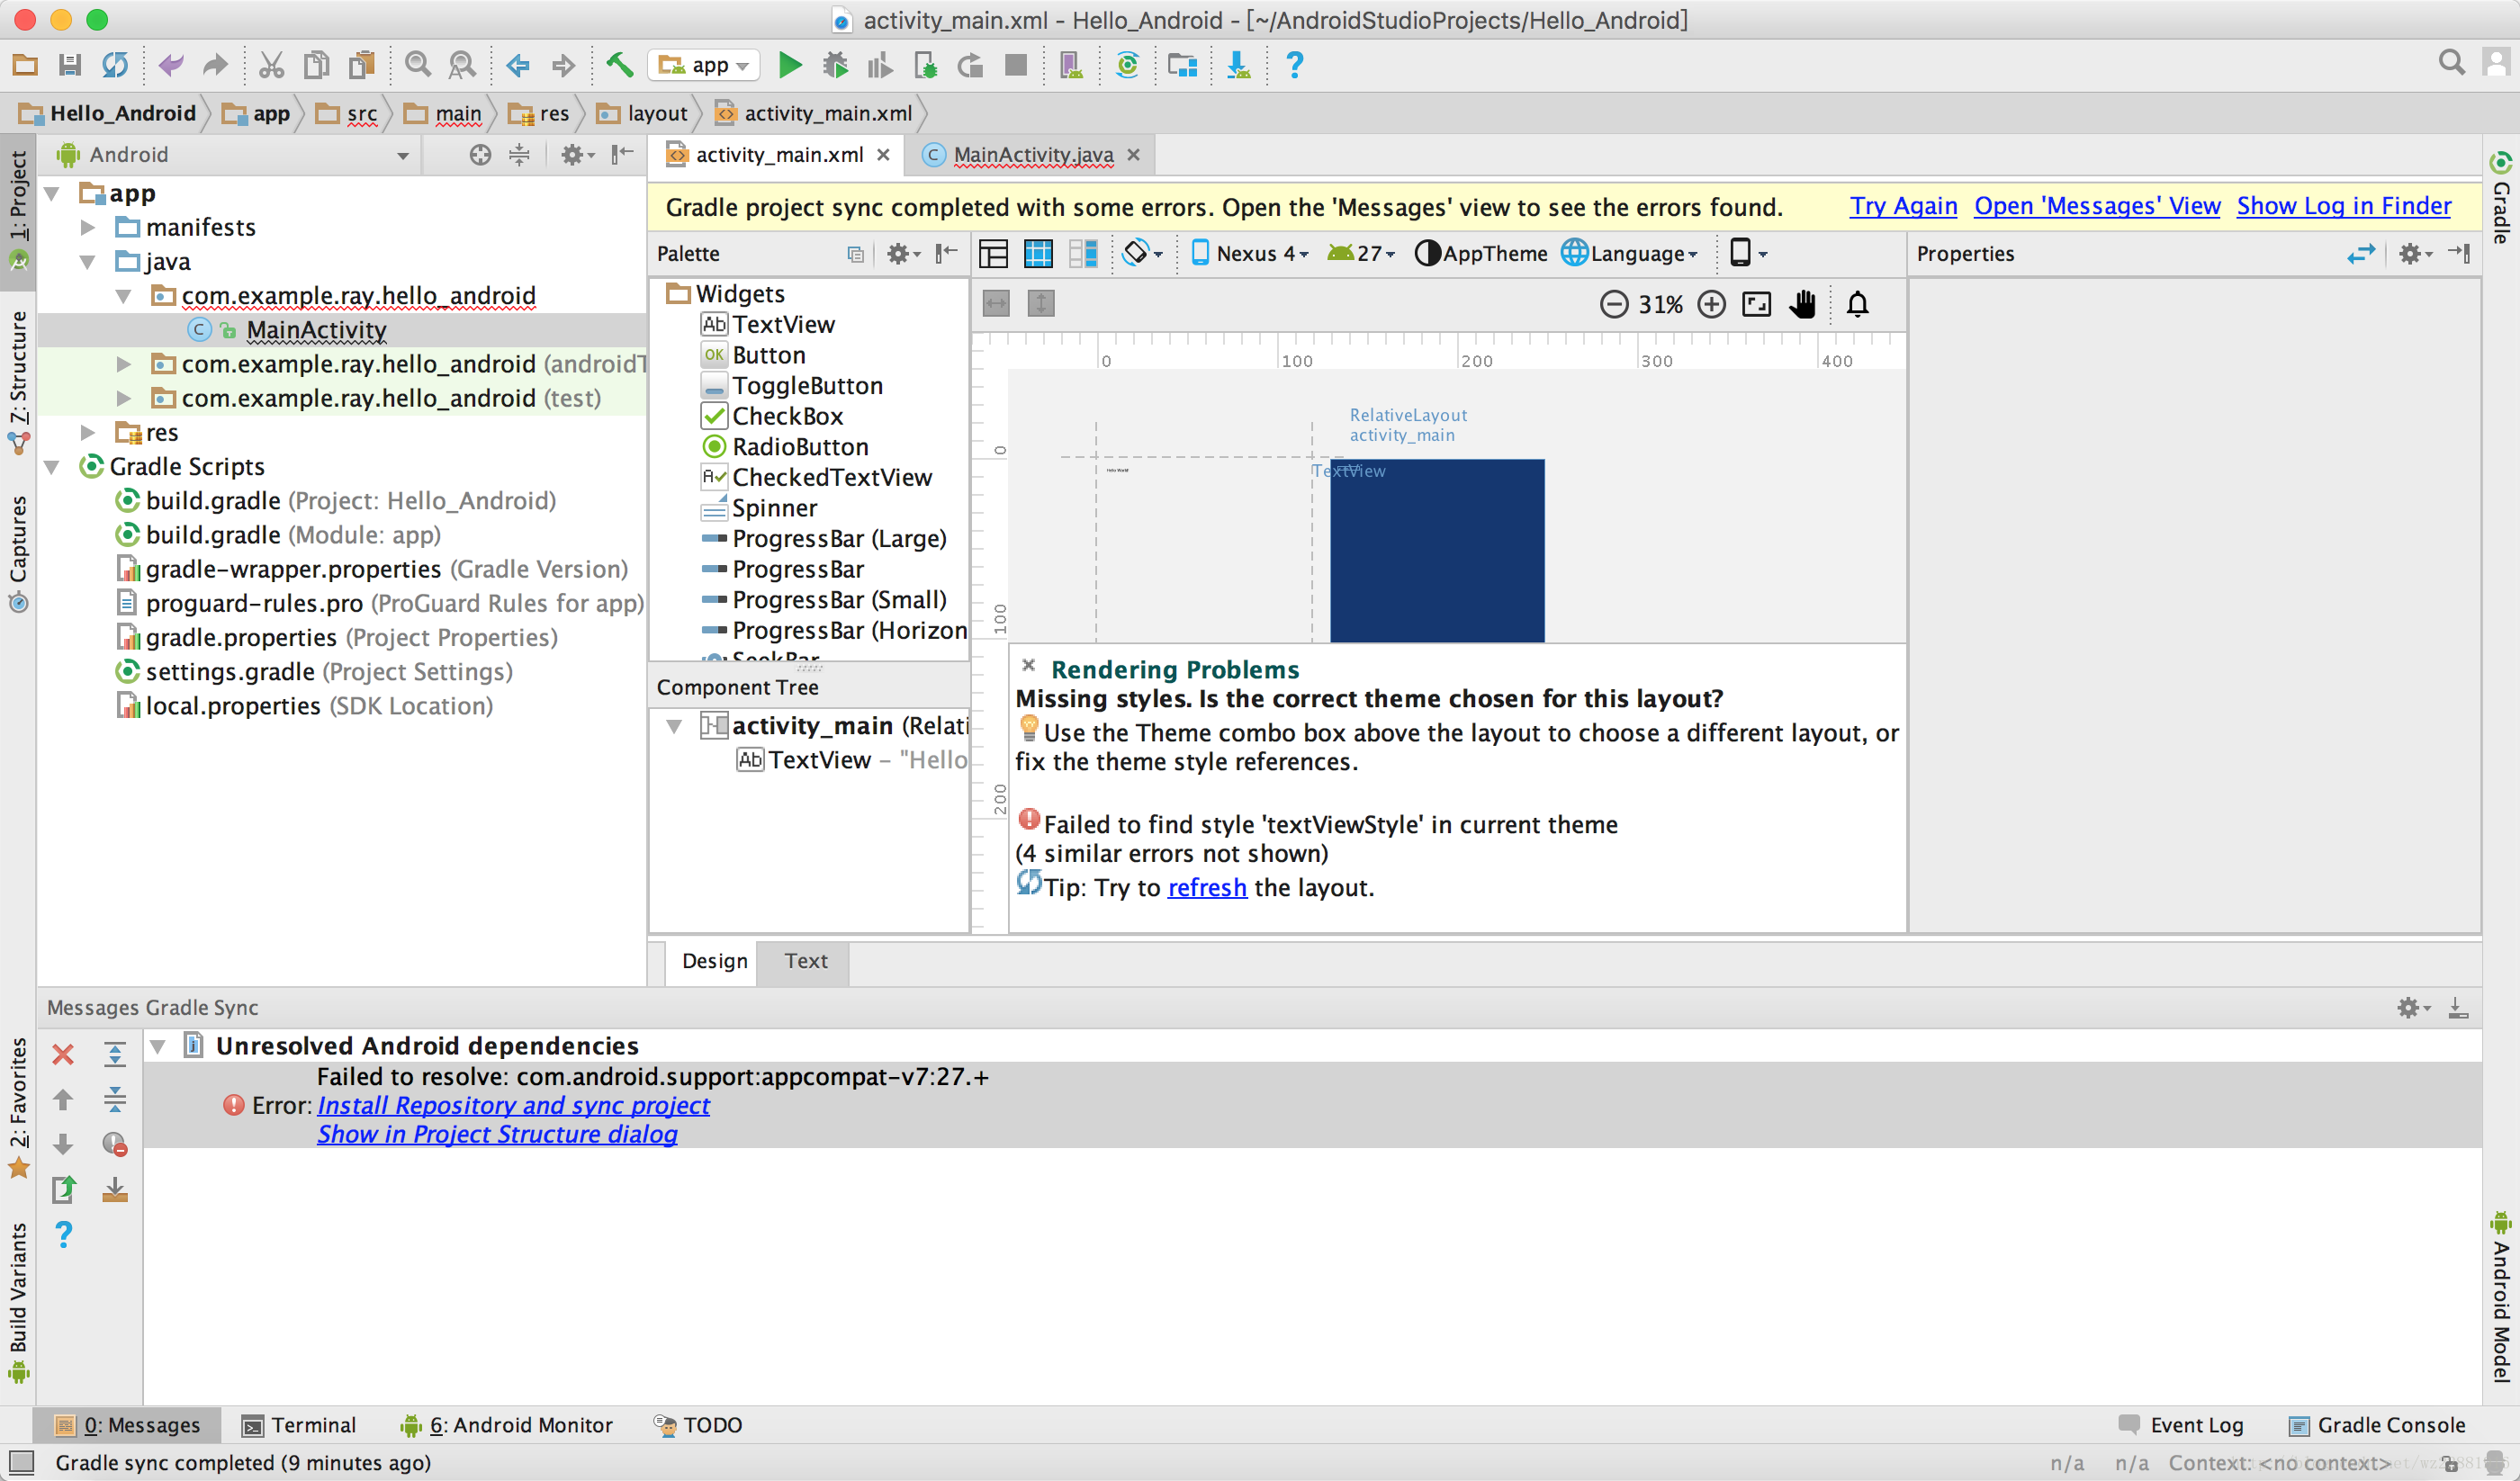Viewport: 2520px width, 1481px height.
Task: Select the Pan hand tool
Action: coord(1803,304)
